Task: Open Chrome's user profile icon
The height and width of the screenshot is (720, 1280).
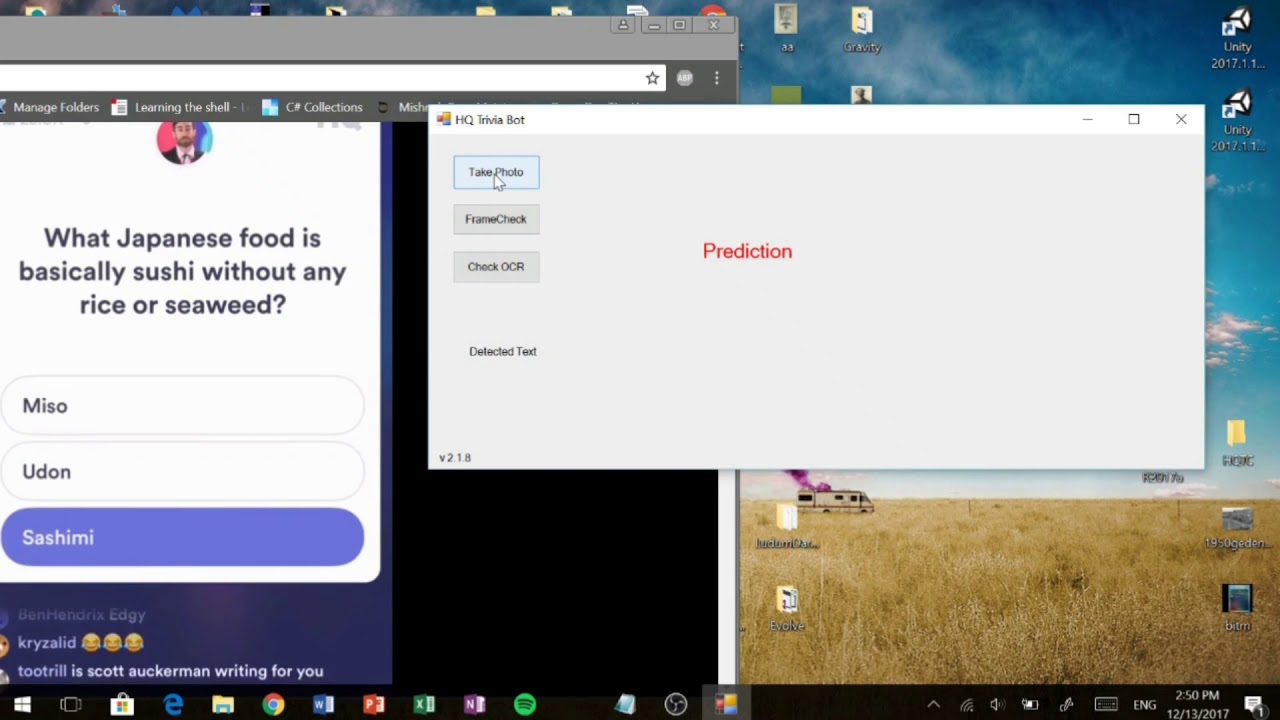Action: coord(623,25)
